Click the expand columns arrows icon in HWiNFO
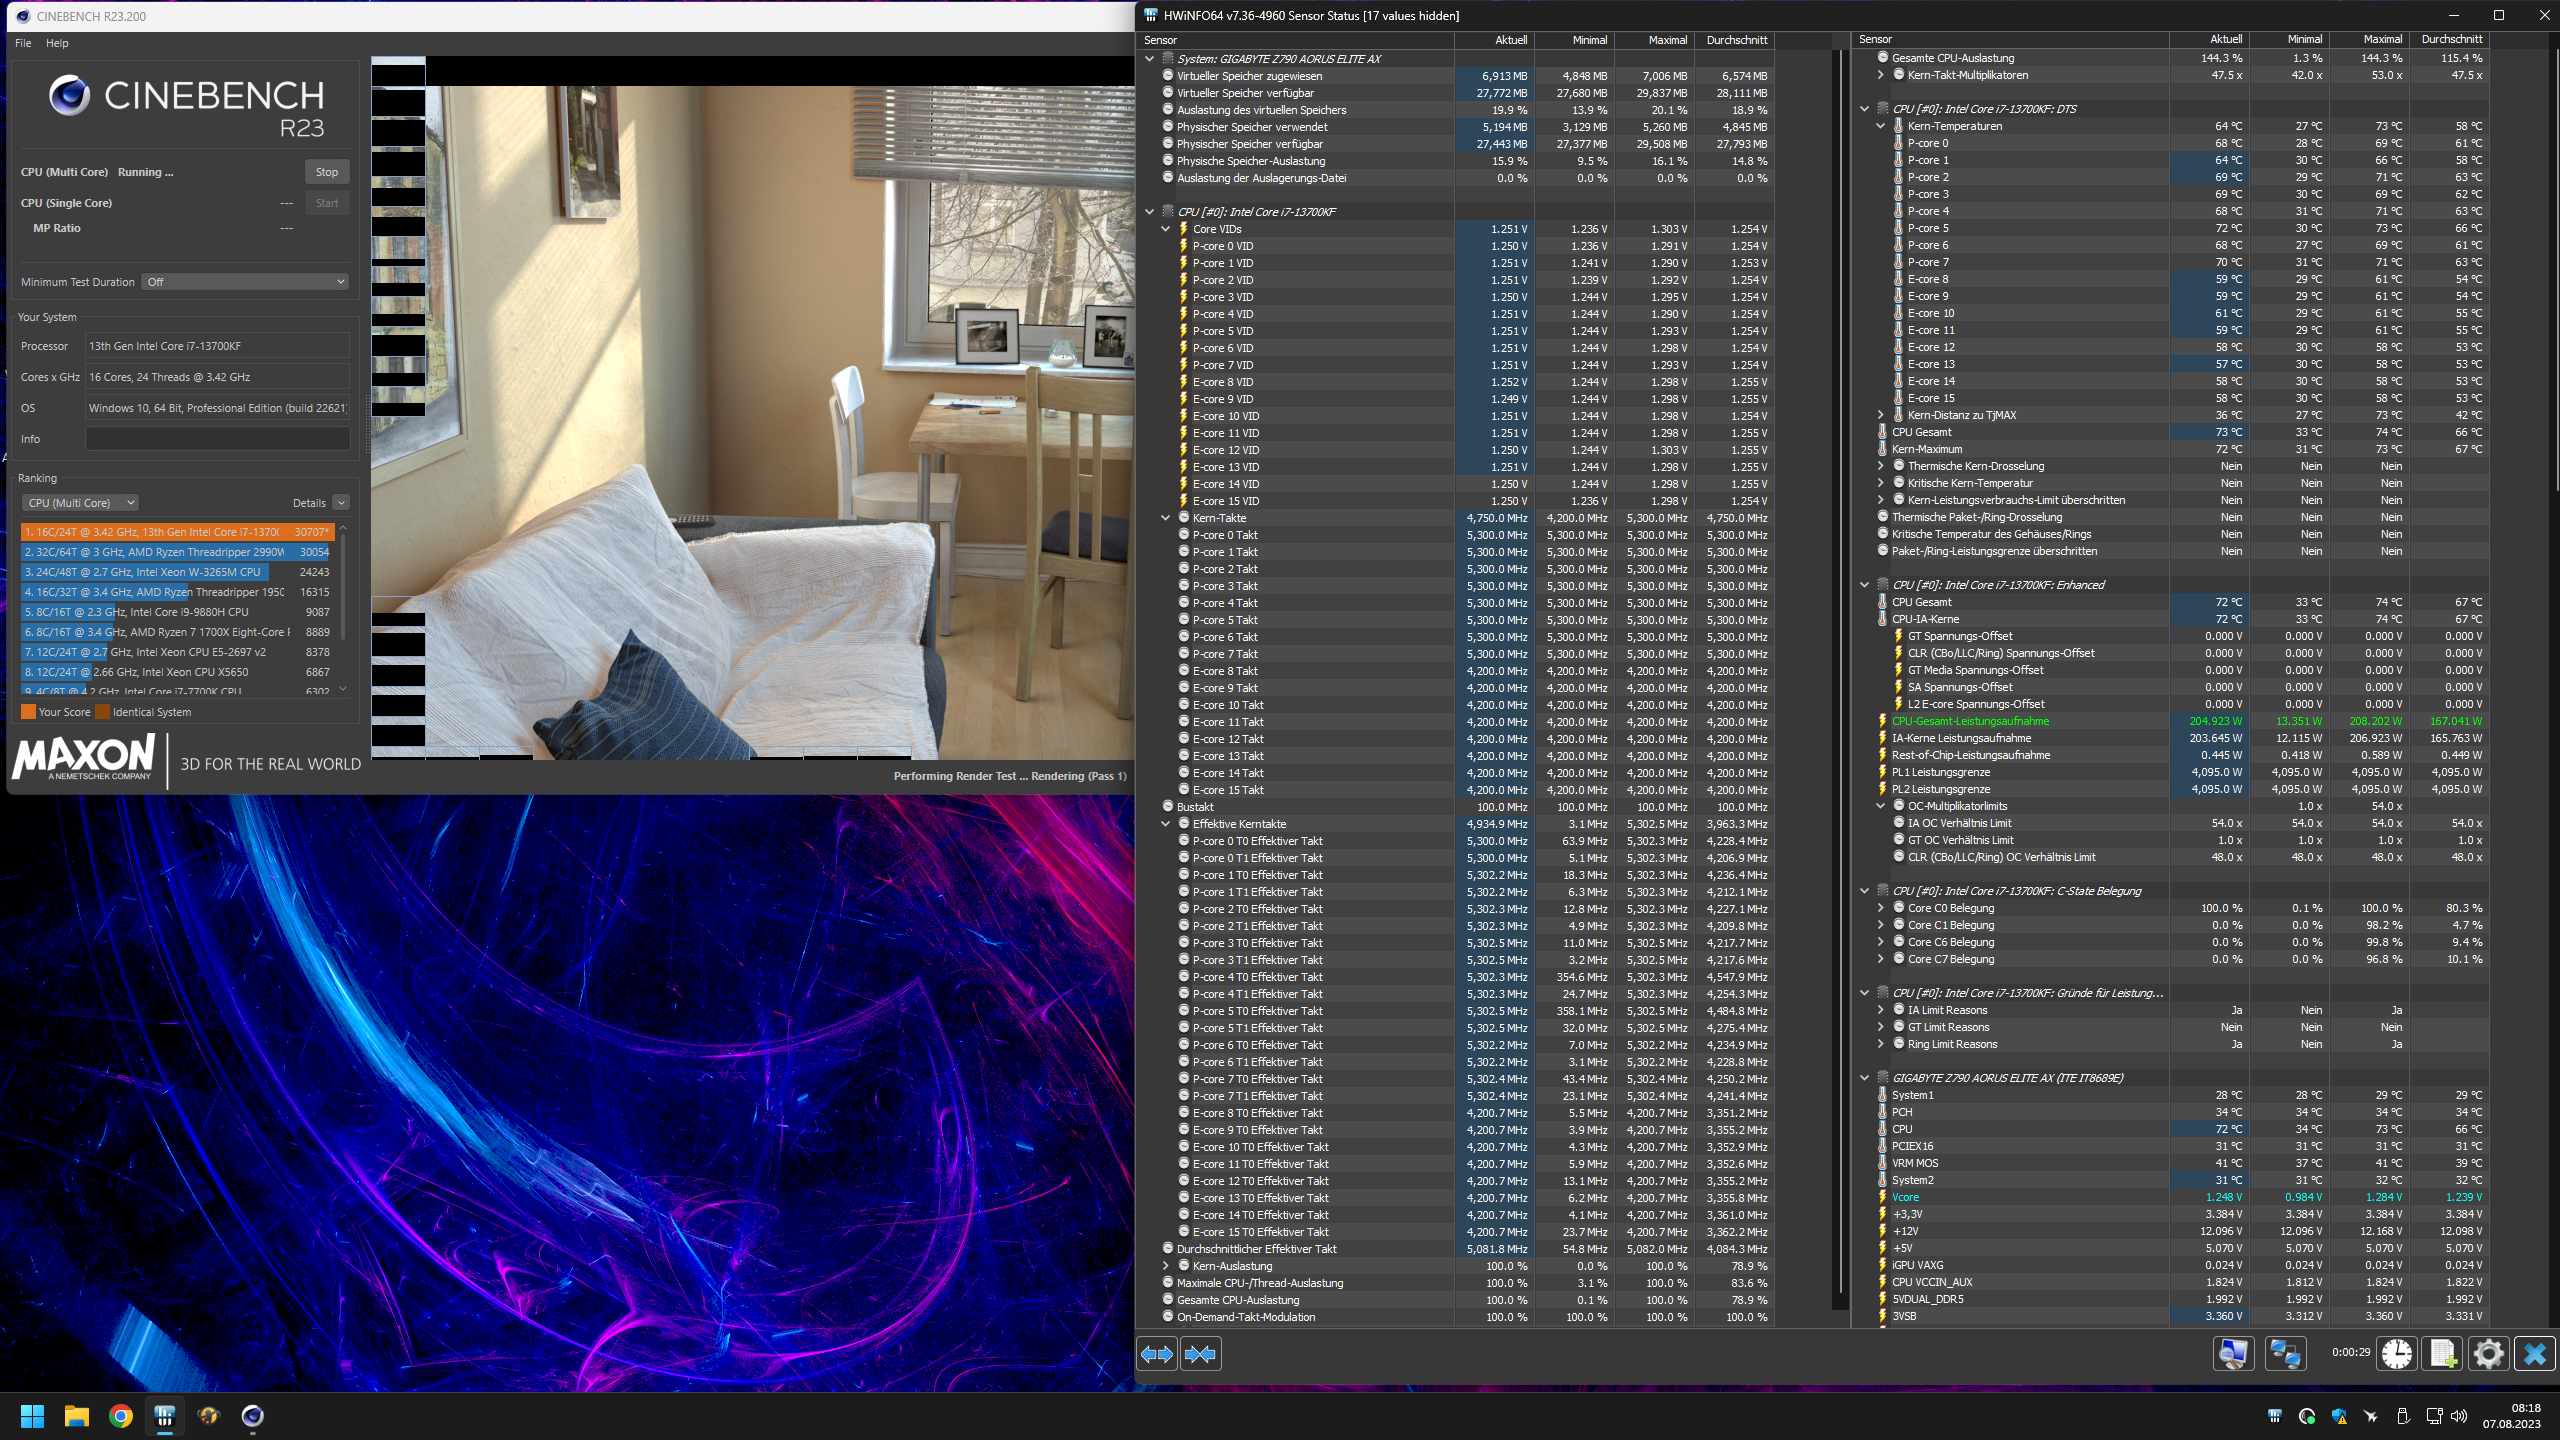The image size is (2560, 1440). pyautogui.click(x=1157, y=1354)
